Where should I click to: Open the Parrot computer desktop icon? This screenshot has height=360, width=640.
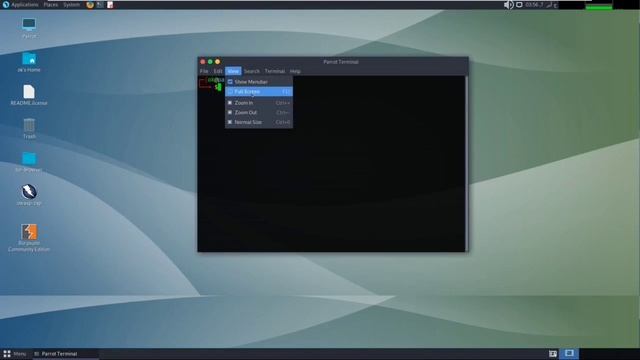coord(29,24)
